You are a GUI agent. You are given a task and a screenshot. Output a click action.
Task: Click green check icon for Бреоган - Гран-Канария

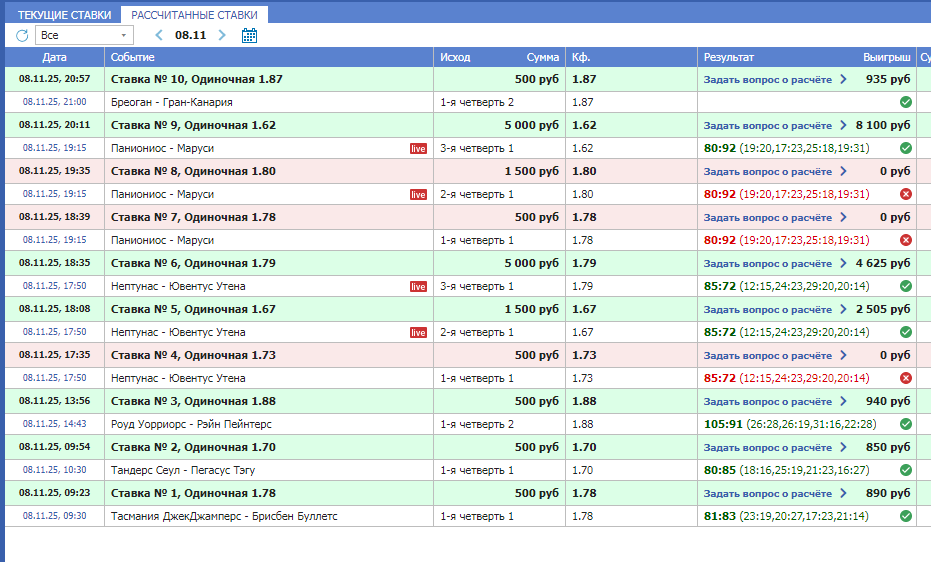905,102
